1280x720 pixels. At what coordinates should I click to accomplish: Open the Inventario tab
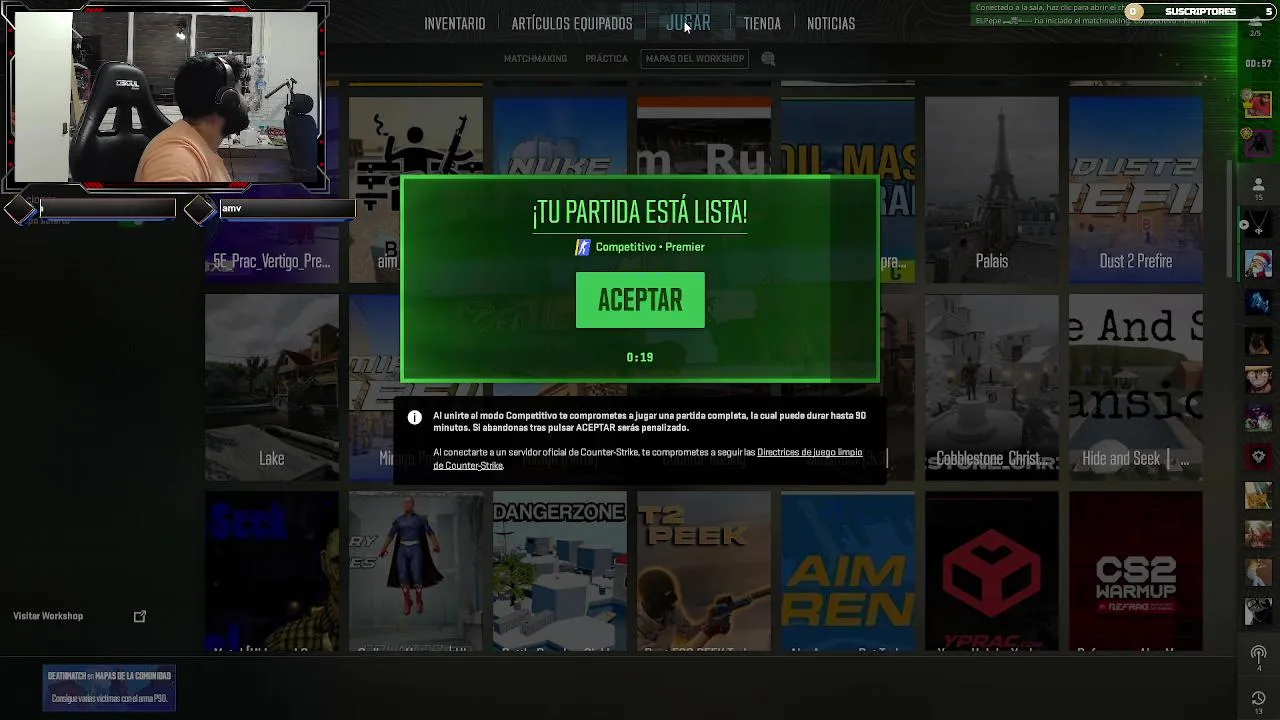point(454,23)
